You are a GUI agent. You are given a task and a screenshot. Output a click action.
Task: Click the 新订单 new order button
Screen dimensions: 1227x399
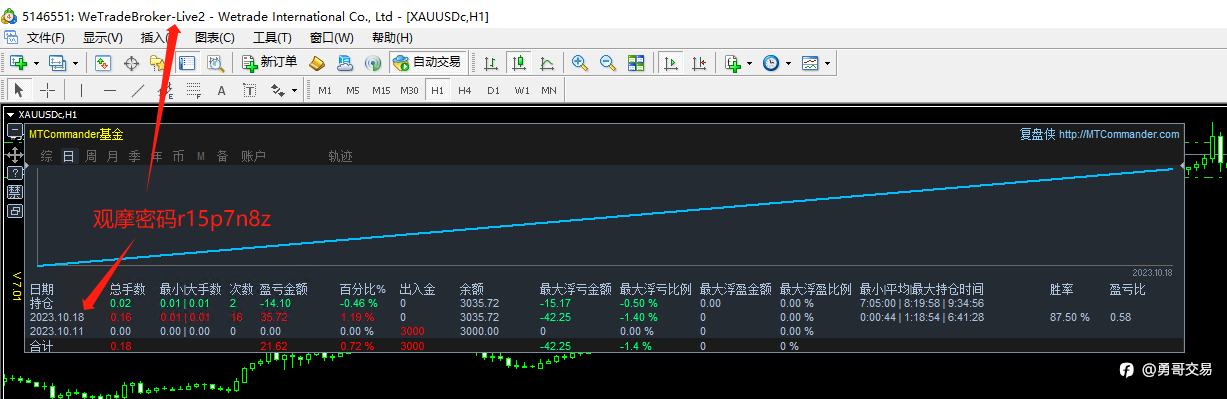point(270,62)
